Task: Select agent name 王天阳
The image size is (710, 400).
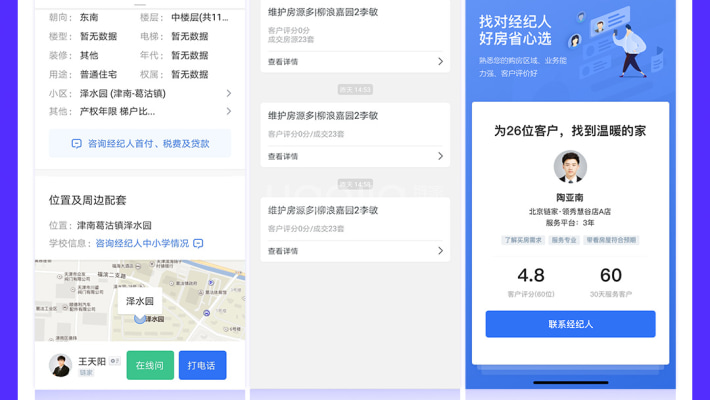Action: click(92, 361)
